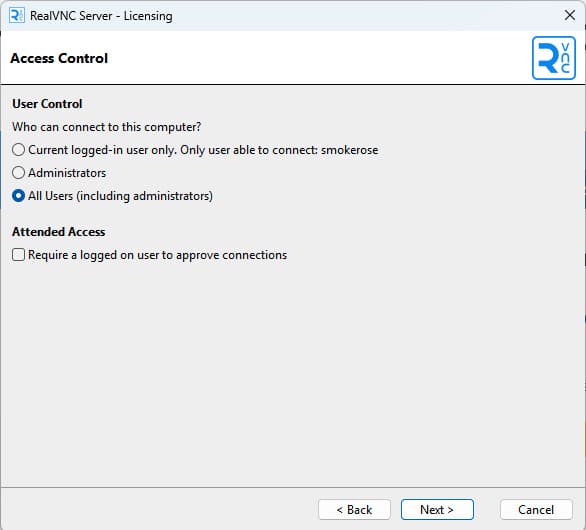586x530 pixels.
Task: Select the All Users radio button circle
Action: point(18,196)
